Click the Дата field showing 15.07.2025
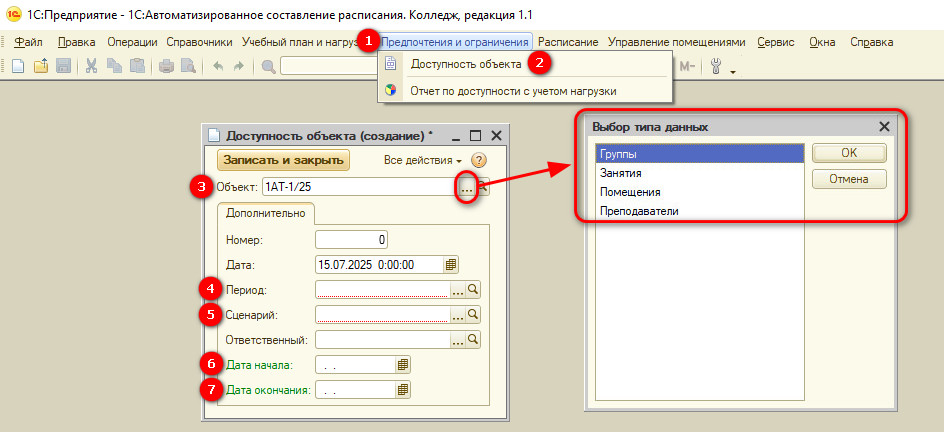 (x=379, y=264)
